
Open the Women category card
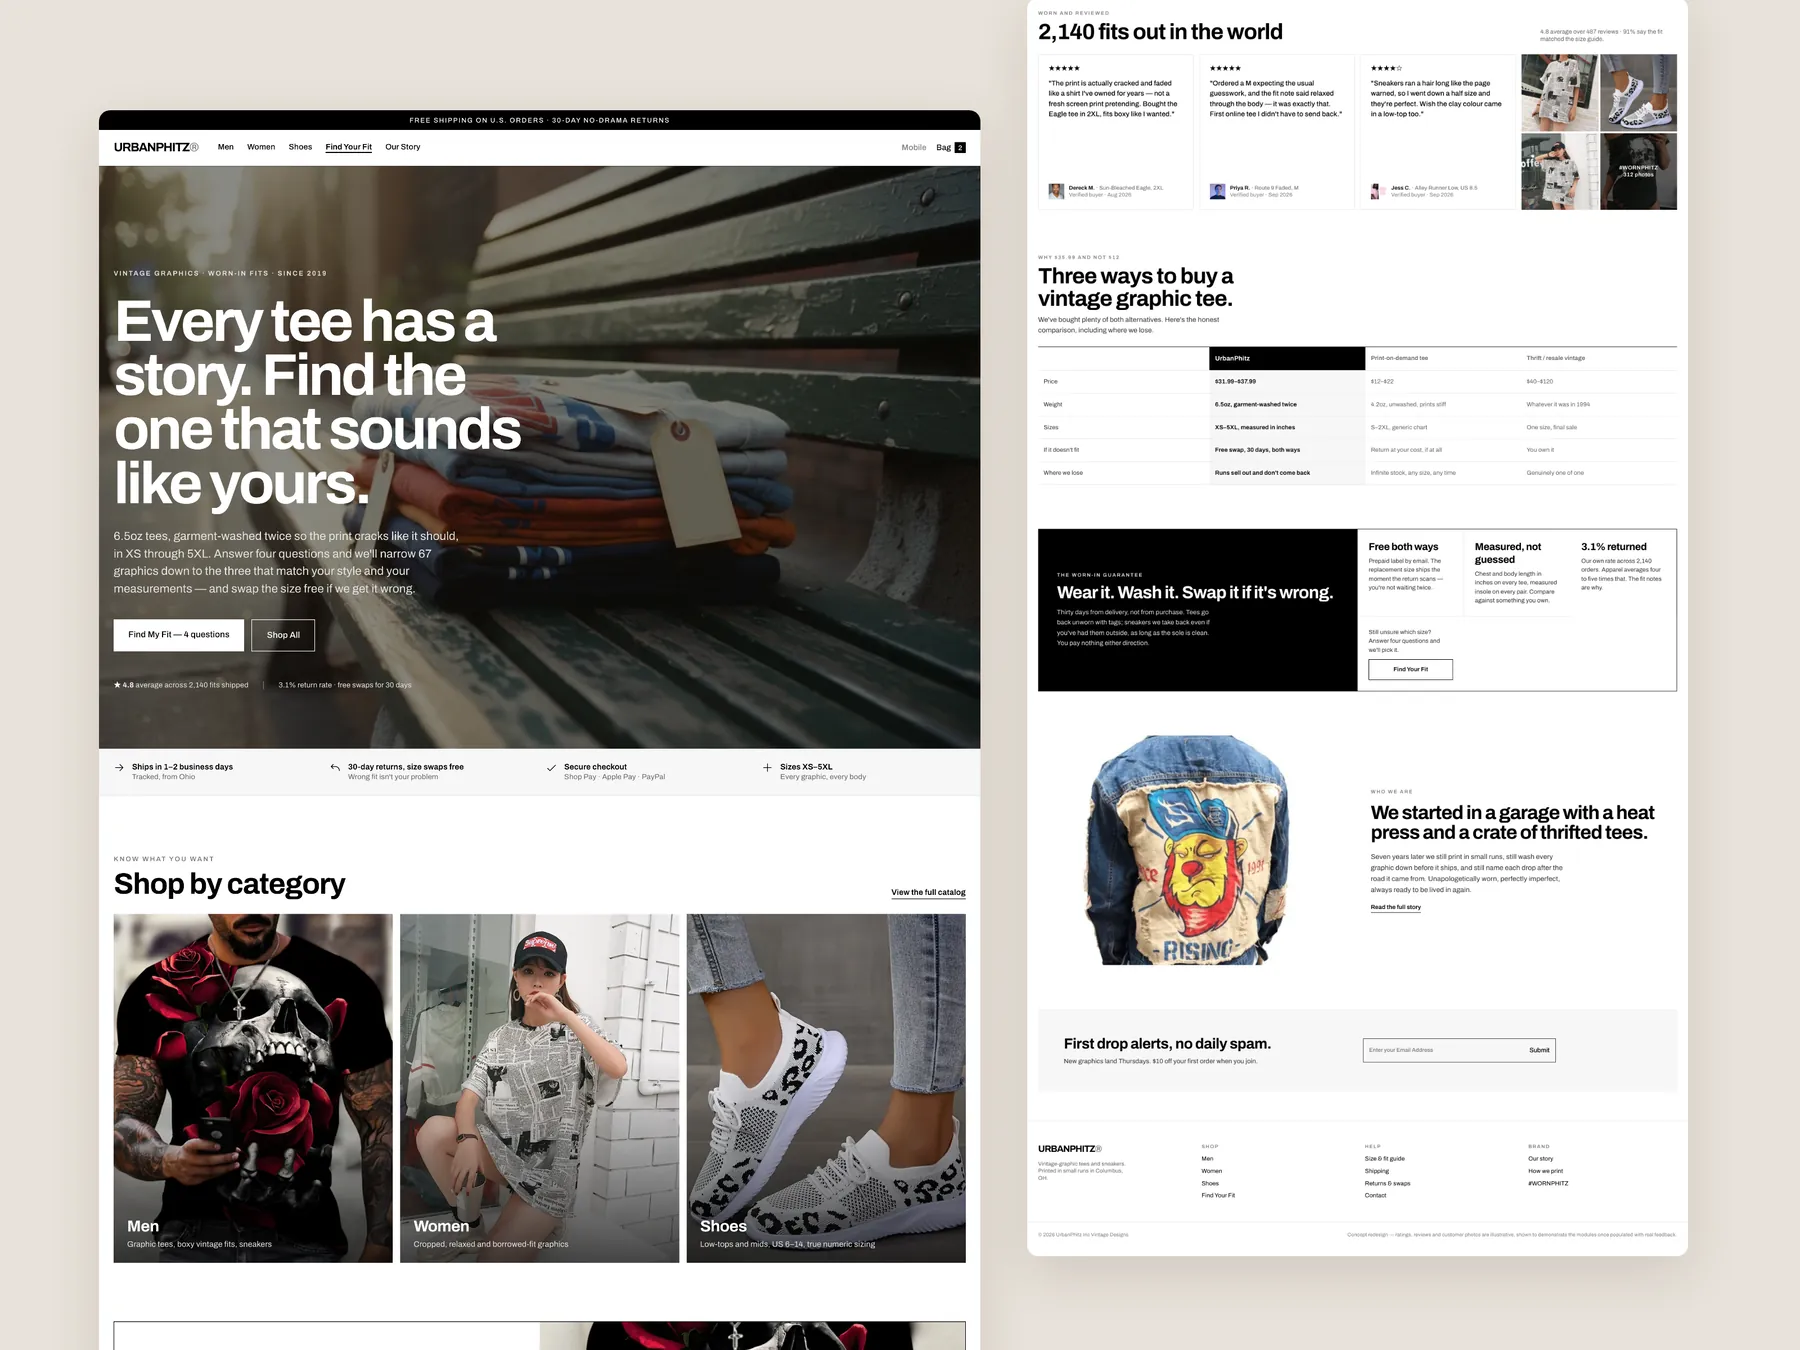tap(539, 1088)
